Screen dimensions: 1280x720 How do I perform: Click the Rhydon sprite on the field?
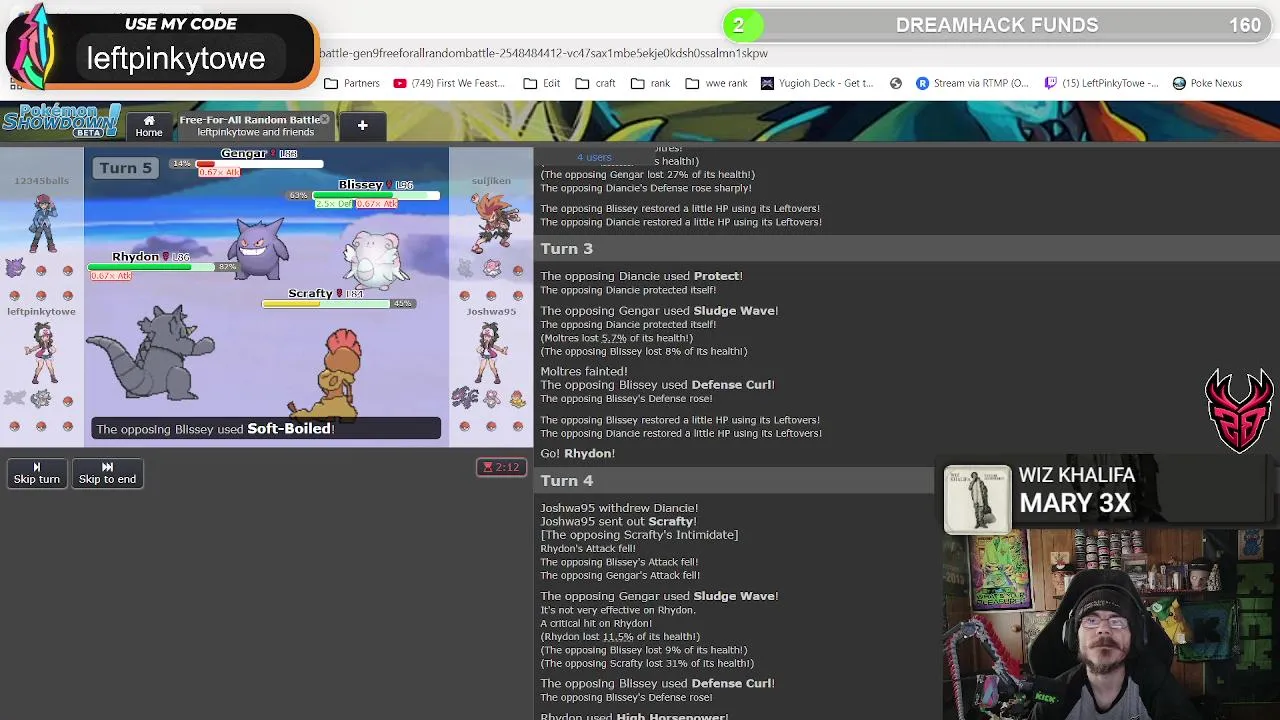[x=150, y=354]
